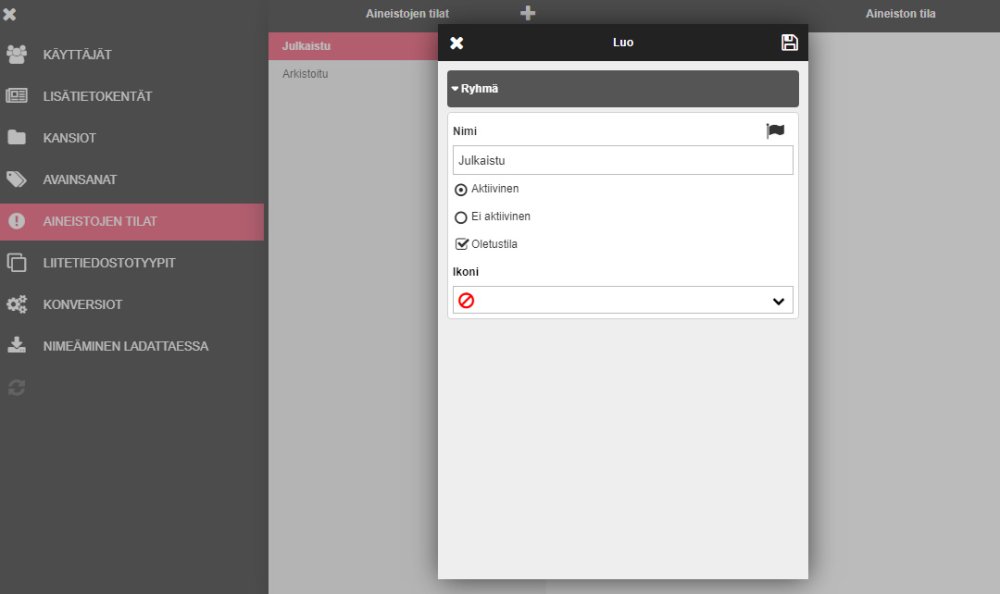Close the sidebar with the X icon
The width and height of the screenshot is (1000, 594).
[x=10, y=14]
